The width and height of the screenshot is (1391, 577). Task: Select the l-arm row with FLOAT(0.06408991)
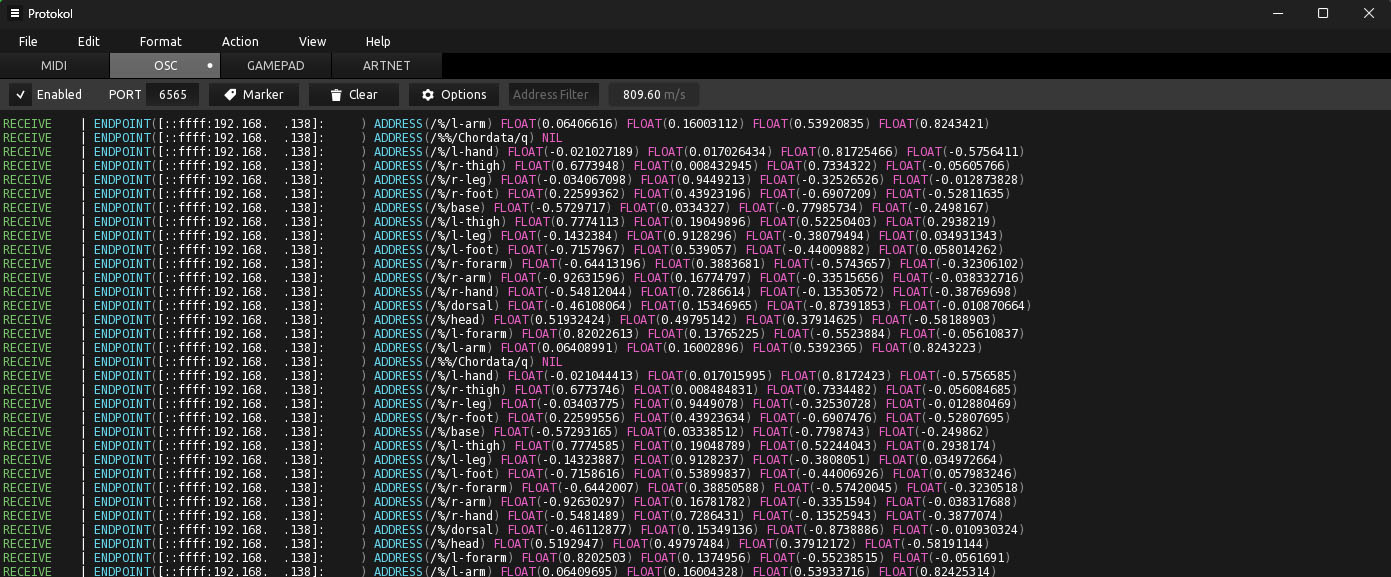[491, 348]
